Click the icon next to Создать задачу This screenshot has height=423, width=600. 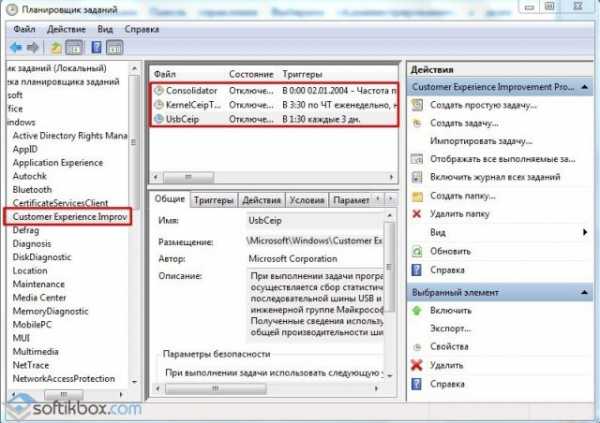417,123
